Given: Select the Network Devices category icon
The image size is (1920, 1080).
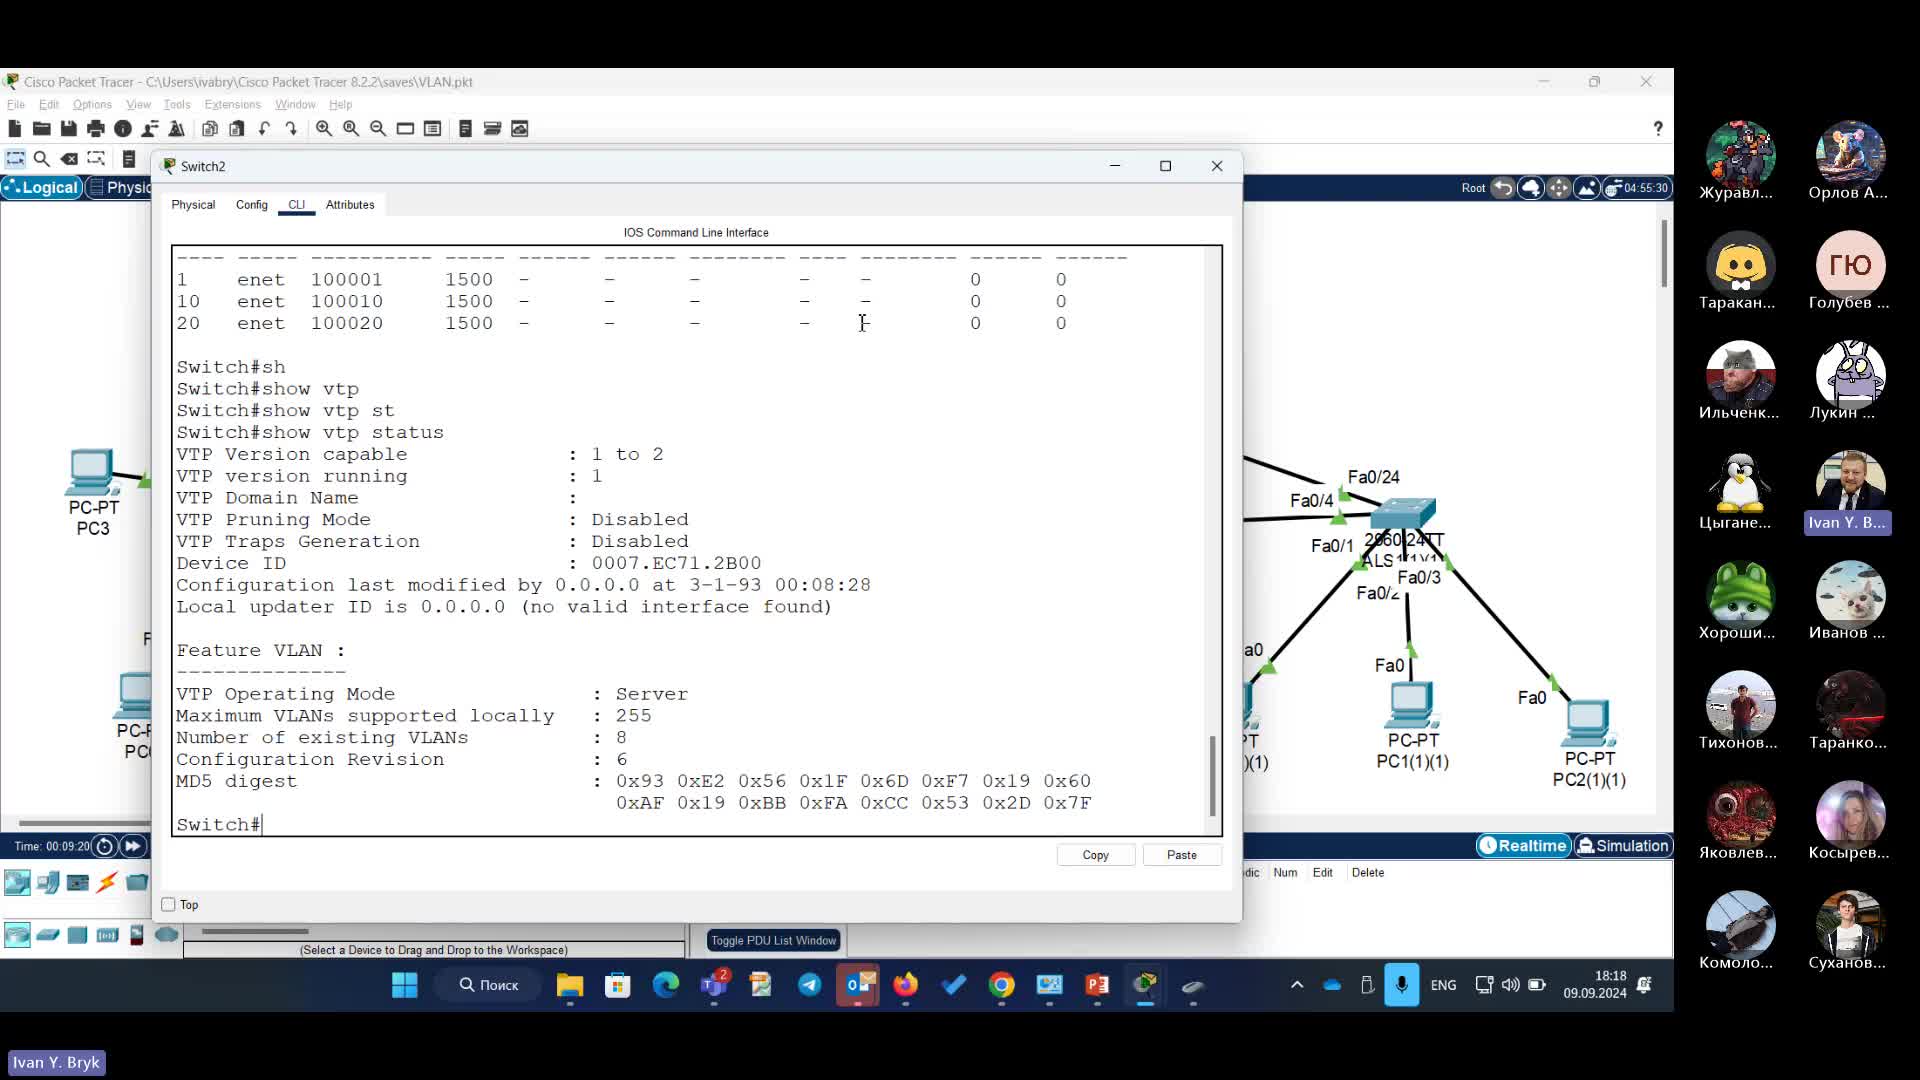Looking at the screenshot, I should (17, 881).
